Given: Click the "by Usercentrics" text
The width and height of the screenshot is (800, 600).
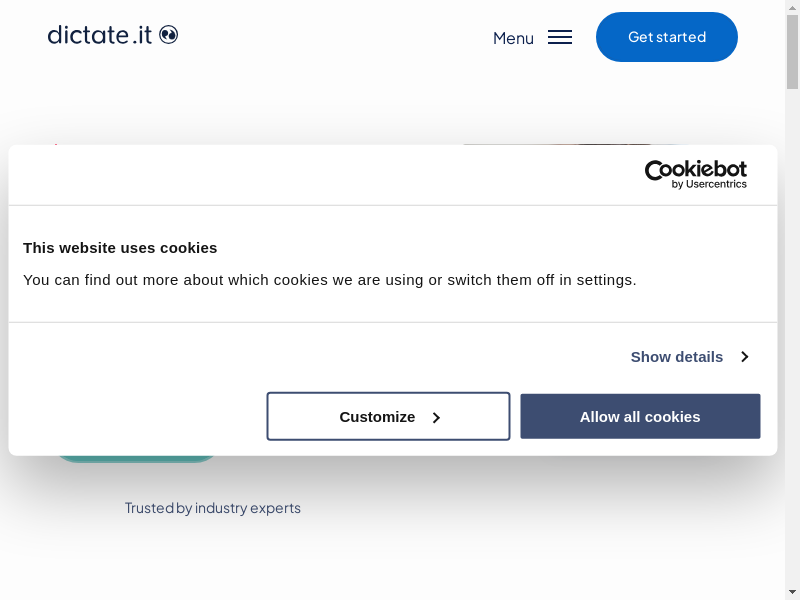Looking at the screenshot, I should (x=709, y=185).
